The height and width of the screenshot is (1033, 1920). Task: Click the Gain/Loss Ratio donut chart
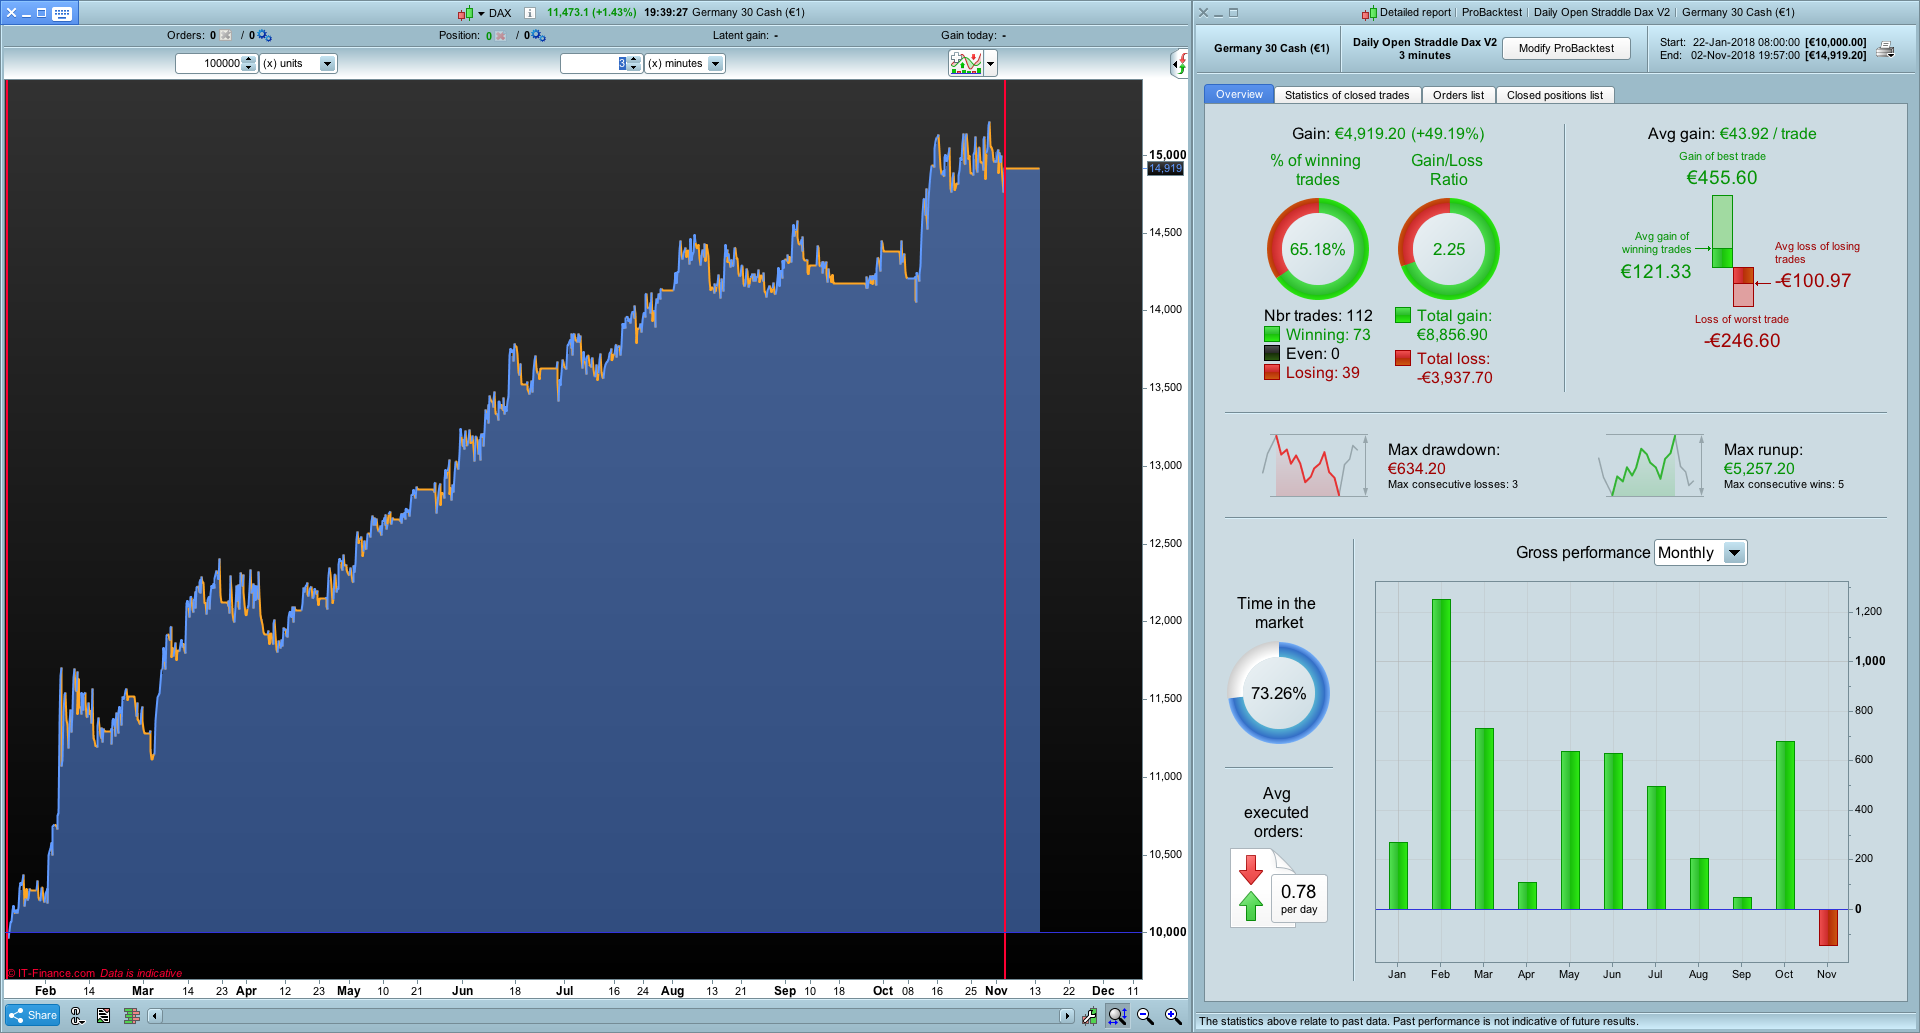click(1449, 249)
